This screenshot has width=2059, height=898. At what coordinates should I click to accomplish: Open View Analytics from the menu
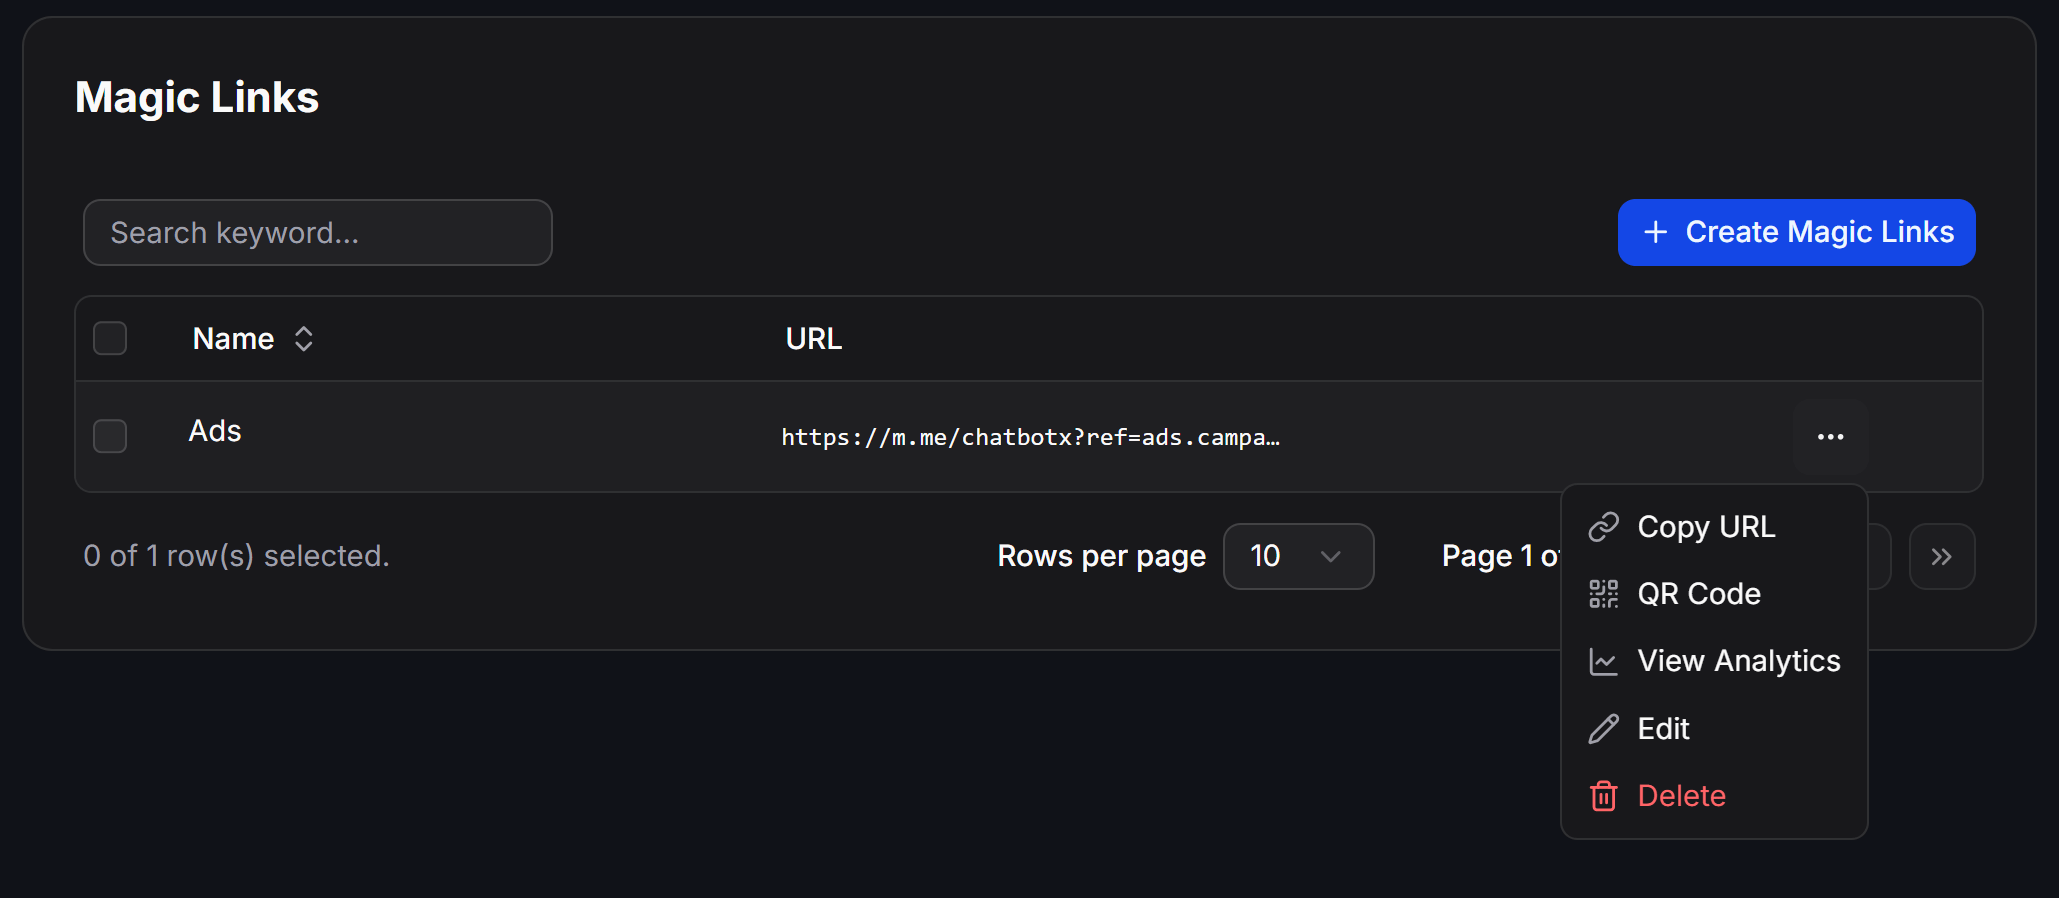tap(1714, 661)
